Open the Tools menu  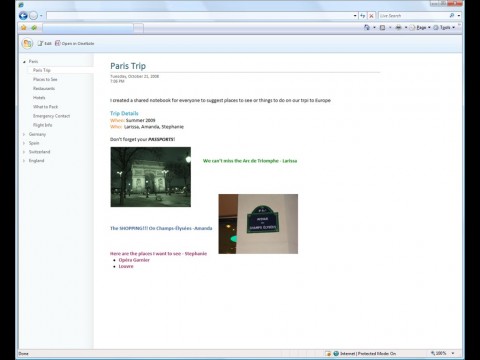coord(444,28)
